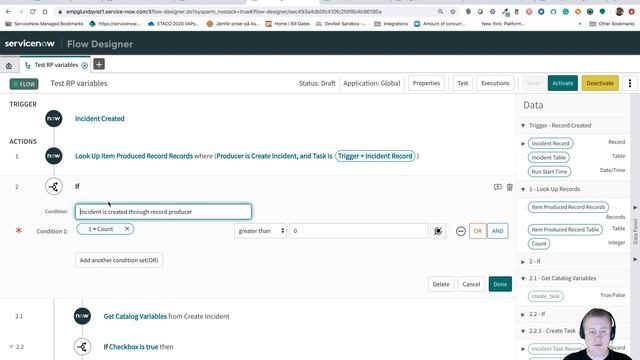Collapse the 2.2.1 - Create Task section
The image size is (640, 360).
[x=523, y=331]
